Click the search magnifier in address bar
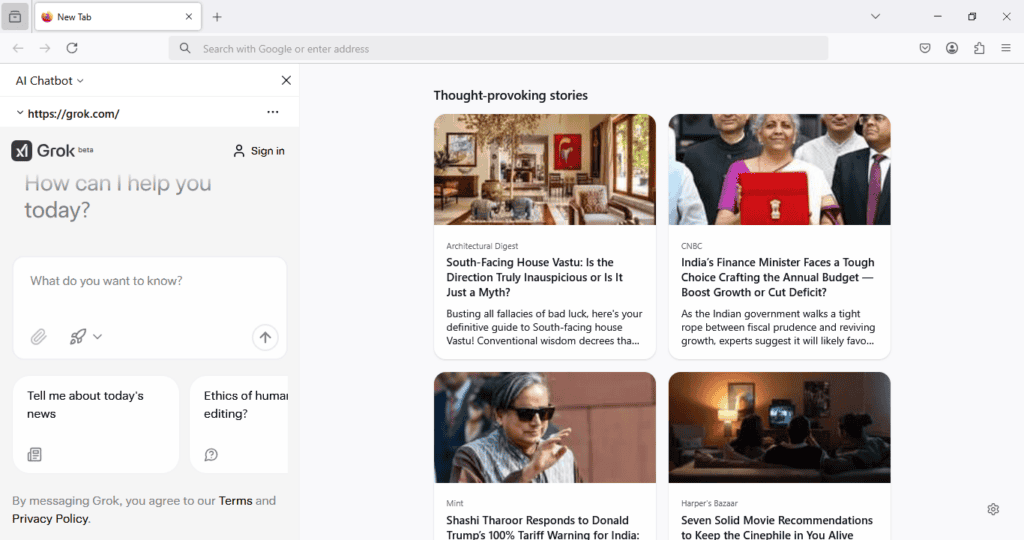1024x540 pixels. click(185, 48)
